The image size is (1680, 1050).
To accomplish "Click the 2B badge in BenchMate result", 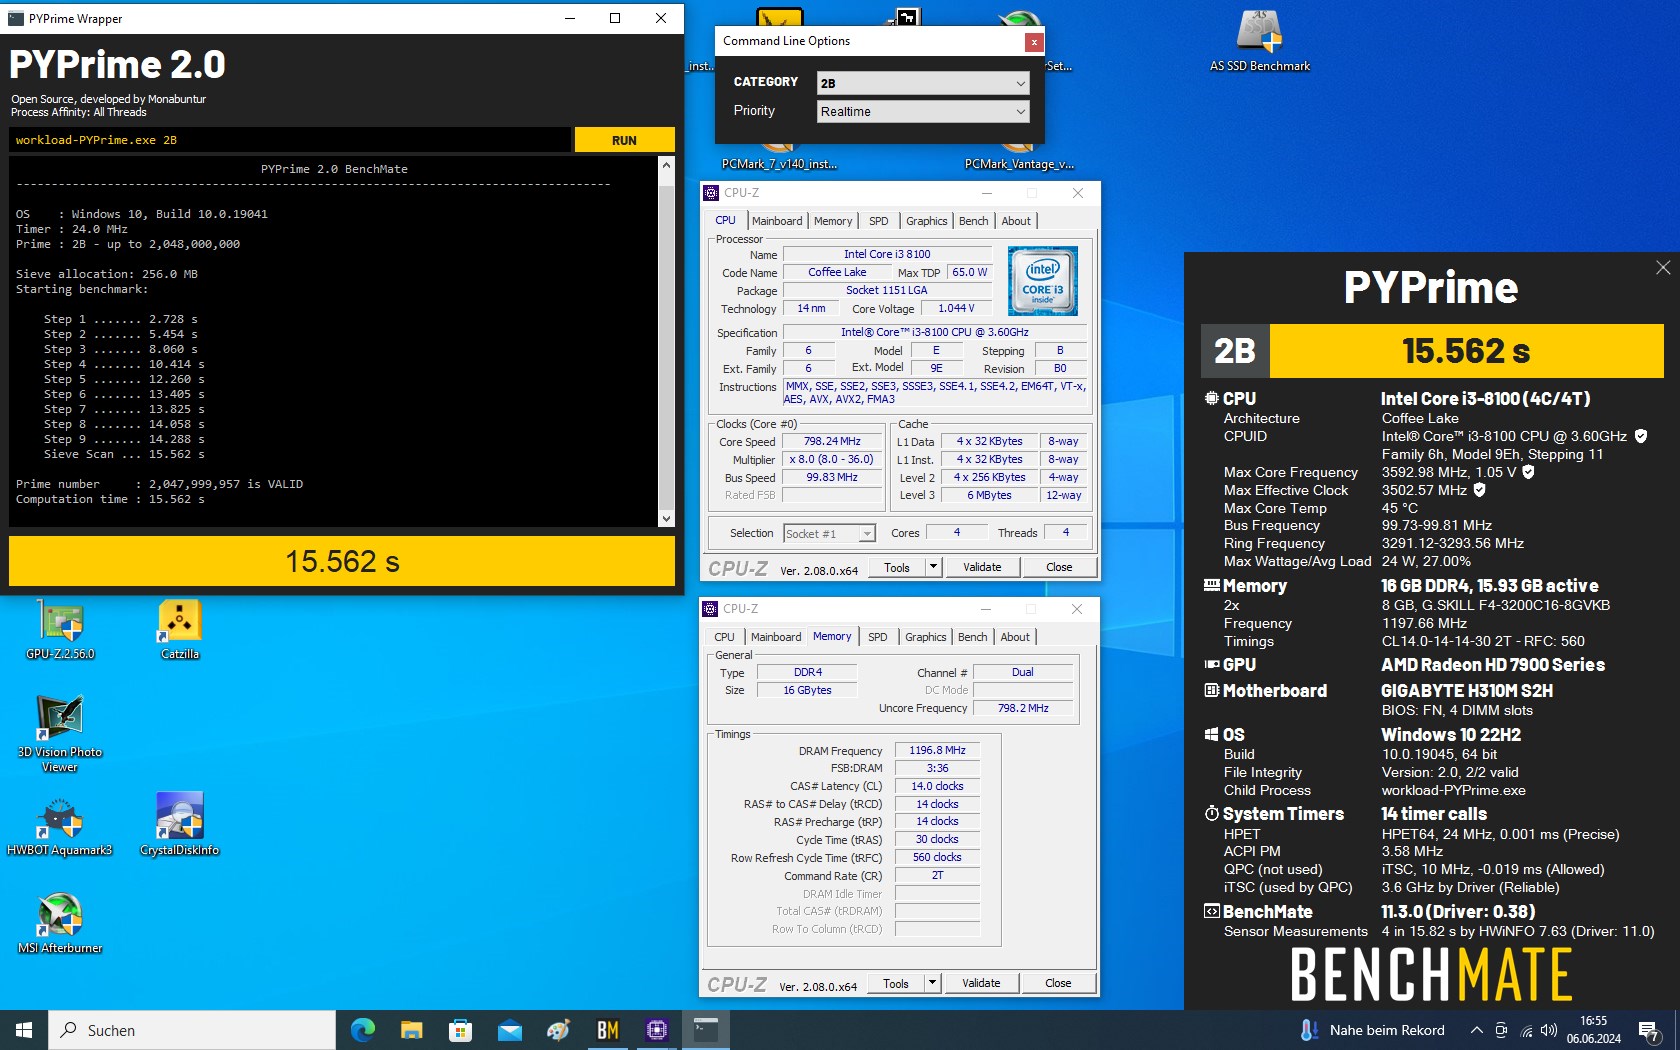I will 1235,351.
